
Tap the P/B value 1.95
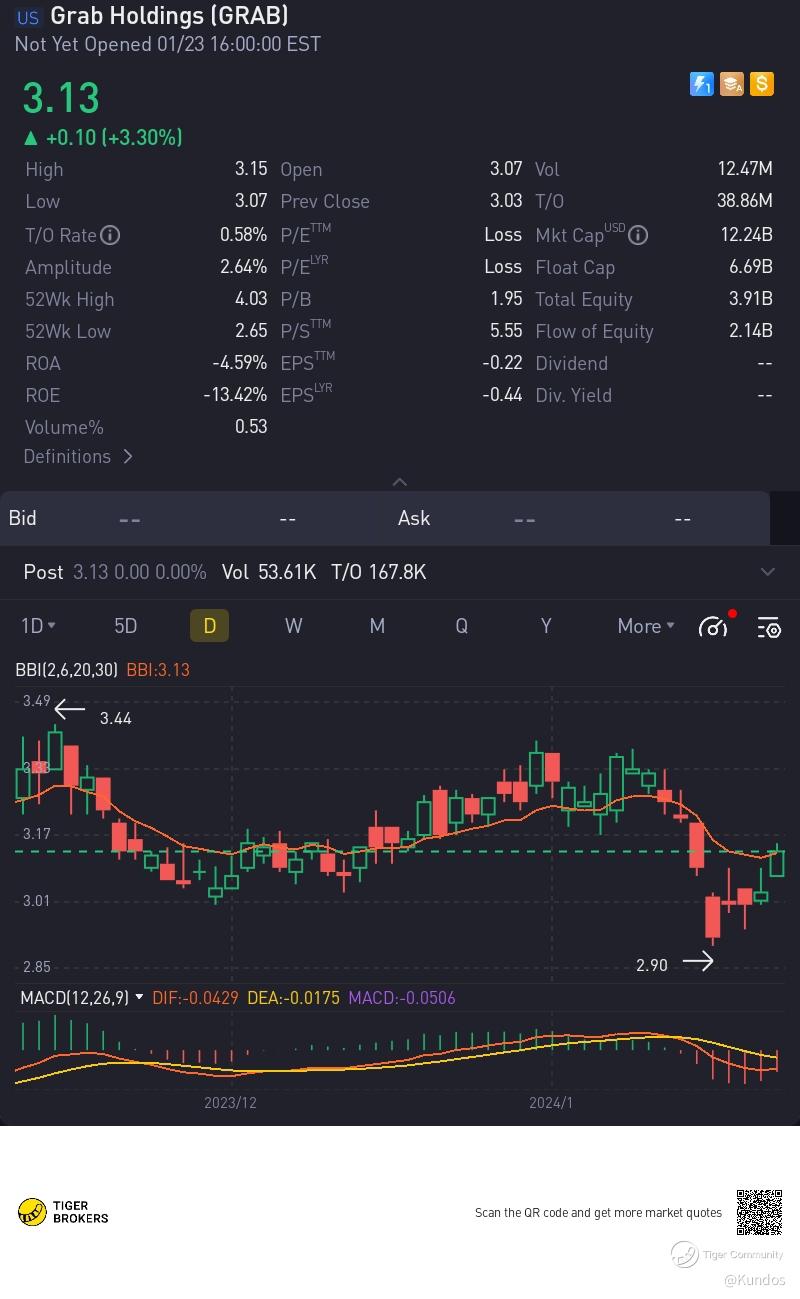tap(506, 299)
